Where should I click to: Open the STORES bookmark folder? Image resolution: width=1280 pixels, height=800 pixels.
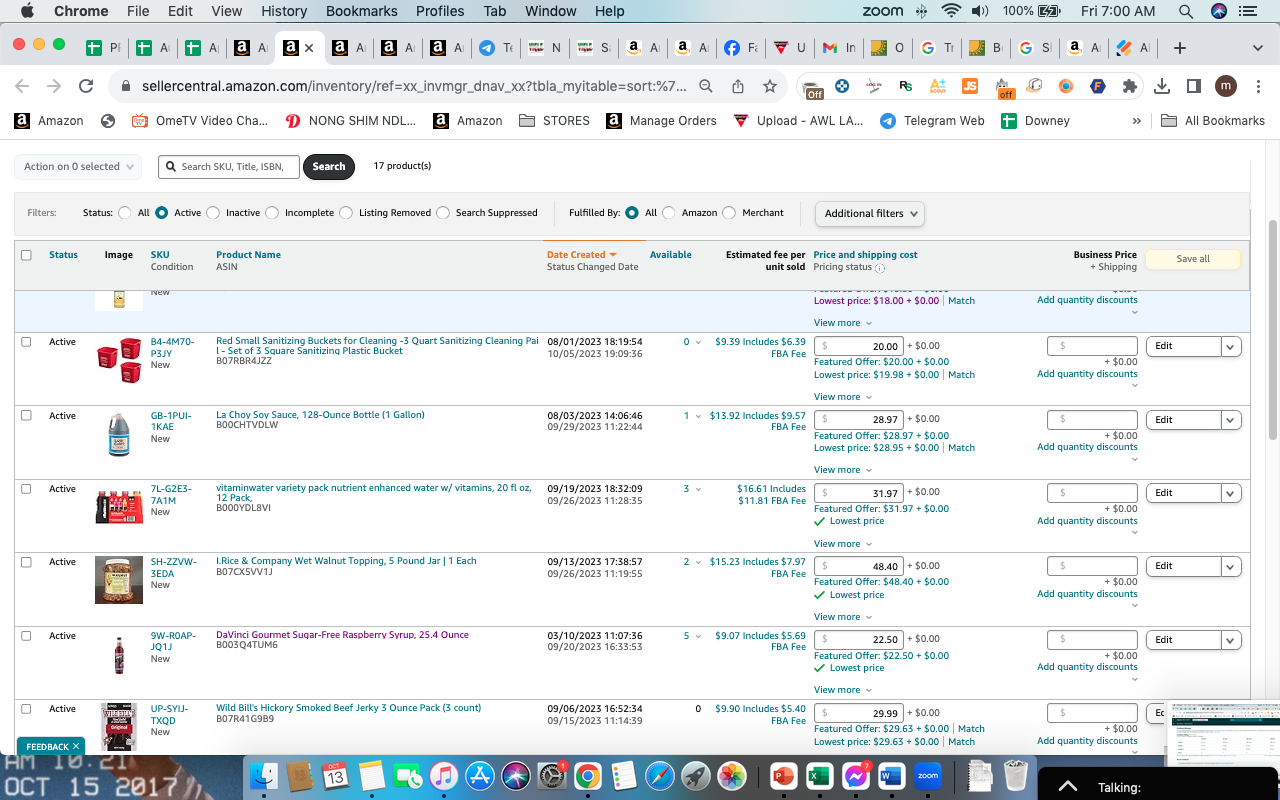pyautogui.click(x=555, y=121)
